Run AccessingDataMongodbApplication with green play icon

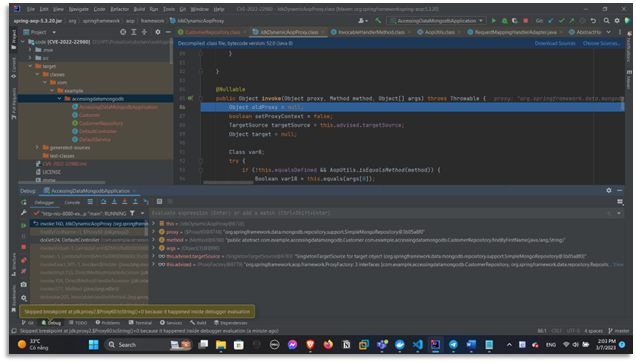click(494, 21)
